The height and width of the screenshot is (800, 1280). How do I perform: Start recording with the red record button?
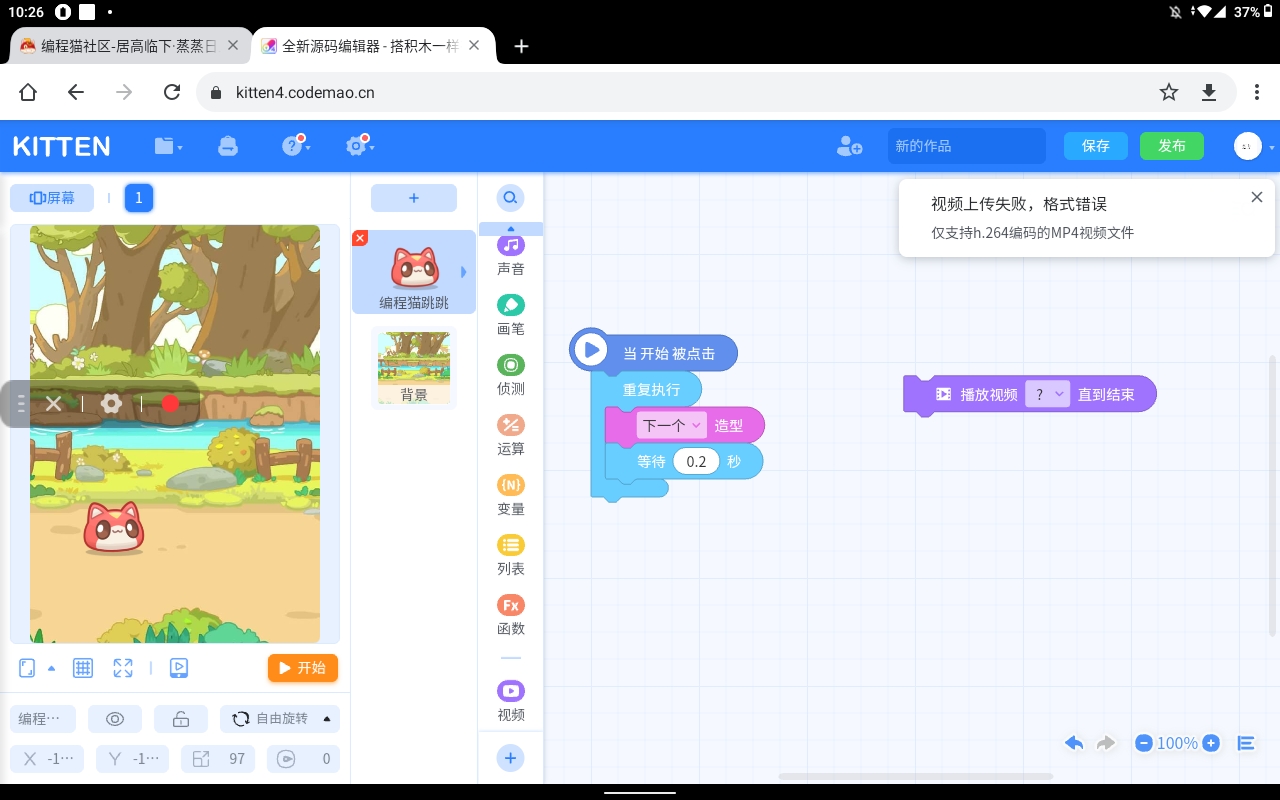coord(170,403)
